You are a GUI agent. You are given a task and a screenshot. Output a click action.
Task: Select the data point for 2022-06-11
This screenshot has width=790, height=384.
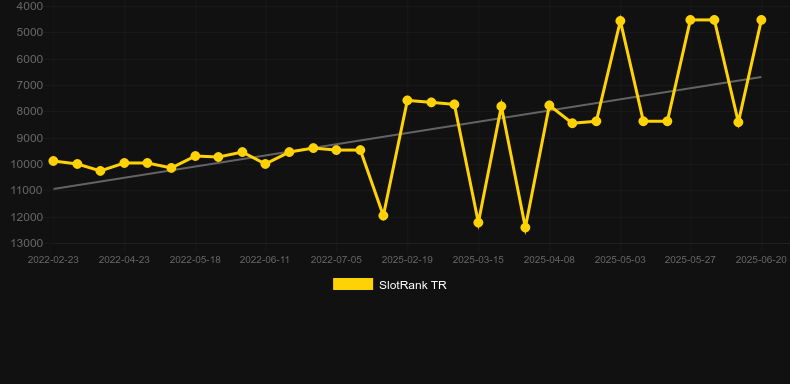click(266, 164)
